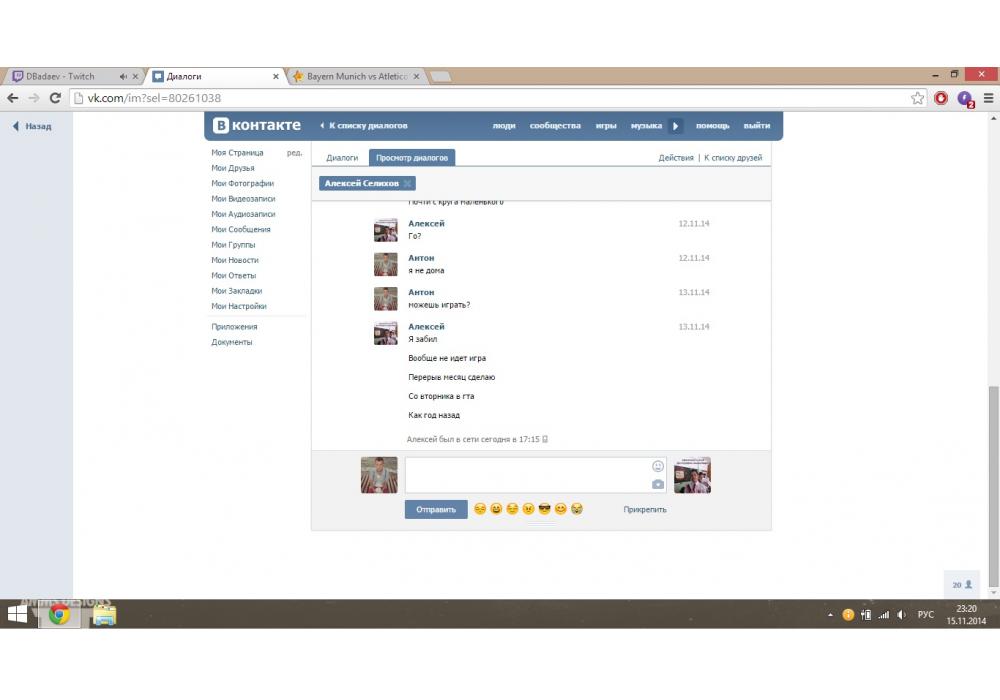Click the volume tray icon
Screen dimensions: 1000x700
click(x=901, y=615)
